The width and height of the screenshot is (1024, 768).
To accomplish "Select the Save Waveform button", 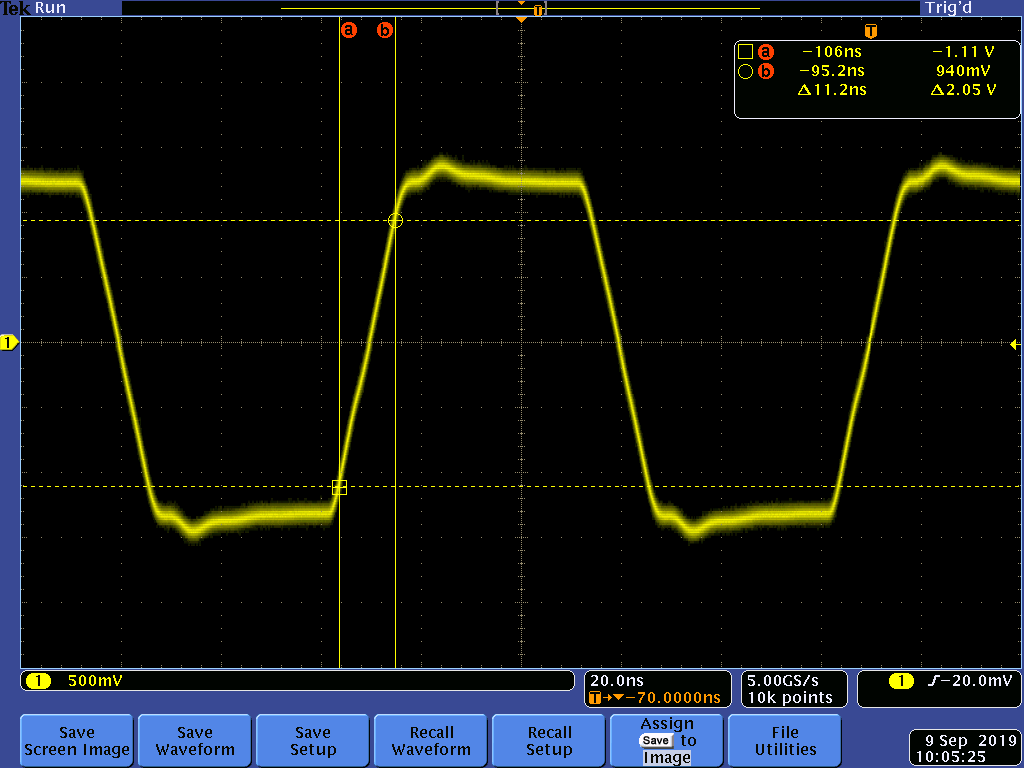I will pos(195,741).
